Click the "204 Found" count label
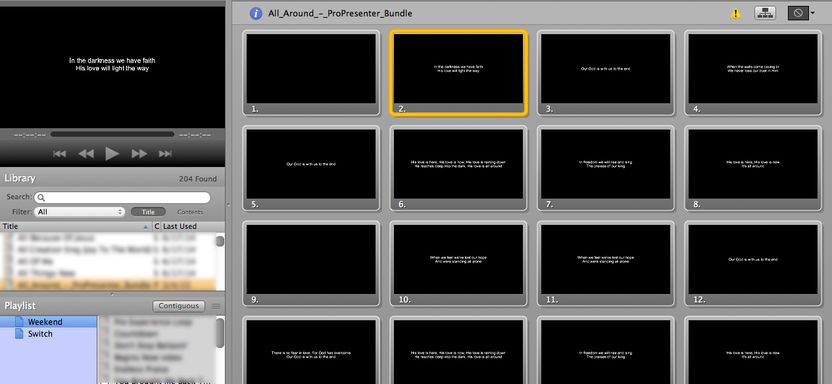832x384 pixels. [198, 179]
